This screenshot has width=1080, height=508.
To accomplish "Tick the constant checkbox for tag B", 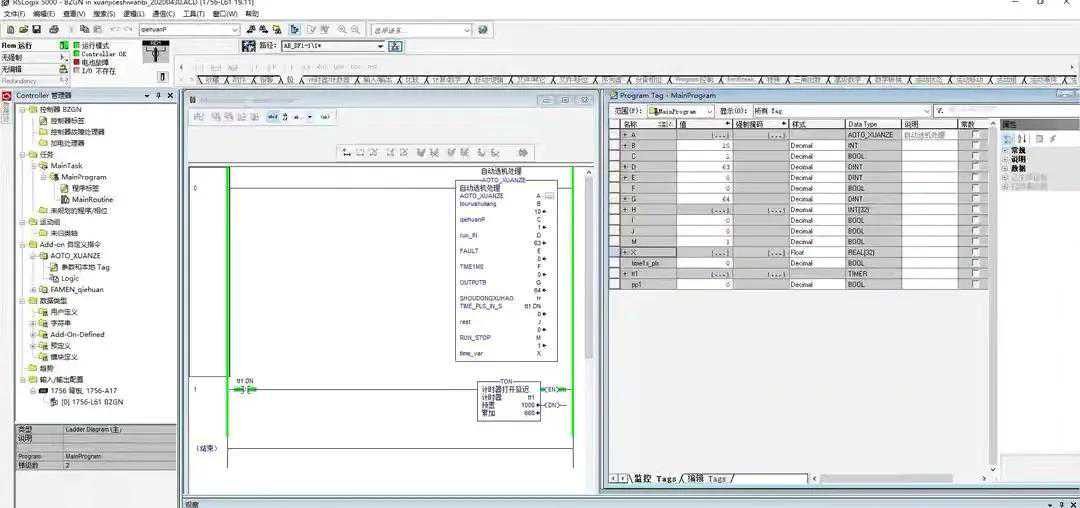I will [x=976, y=146].
